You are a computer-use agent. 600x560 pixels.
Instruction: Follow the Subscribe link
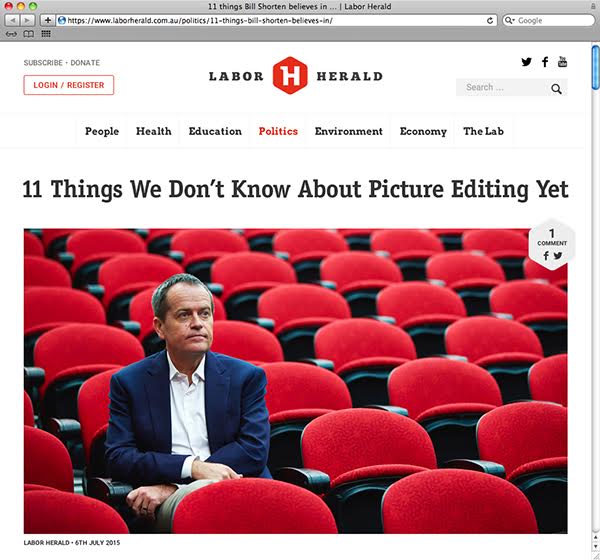coord(43,63)
